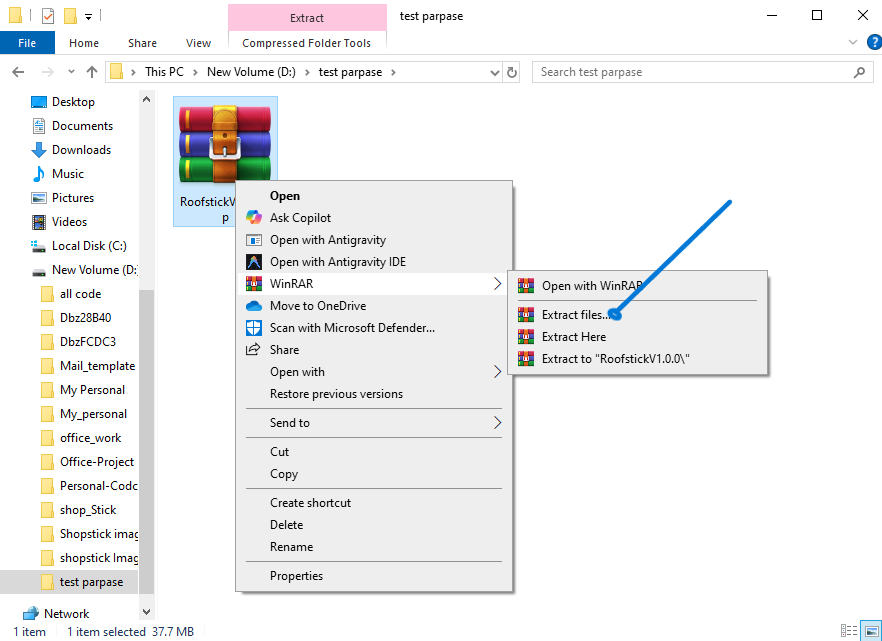The width and height of the screenshot is (882, 641).
Task: Click the Share icon in context menu
Action: click(254, 350)
